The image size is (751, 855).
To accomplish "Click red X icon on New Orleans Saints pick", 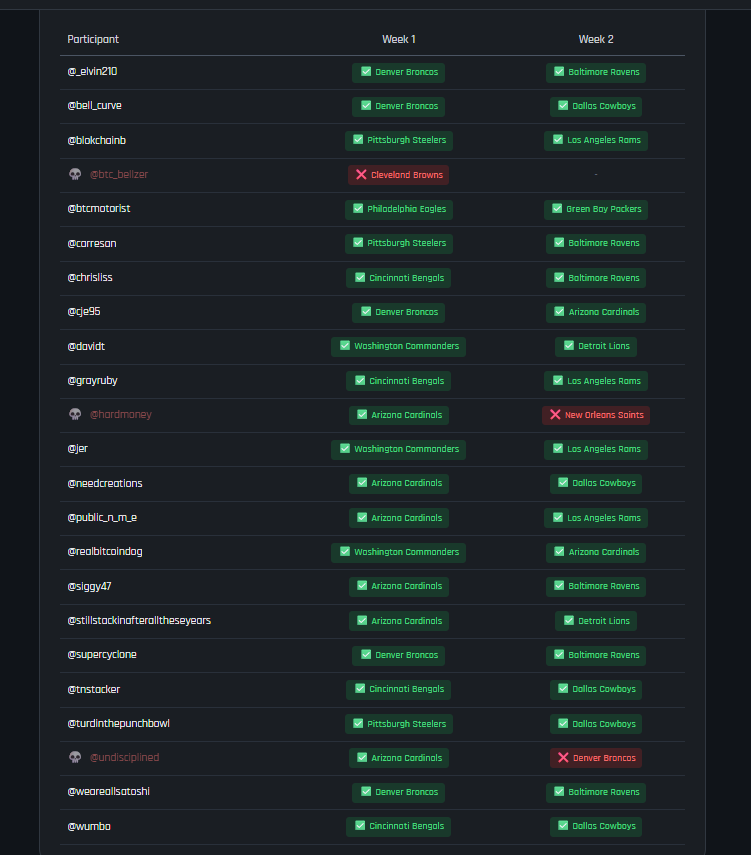I will pyautogui.click(x=555, y=414).
